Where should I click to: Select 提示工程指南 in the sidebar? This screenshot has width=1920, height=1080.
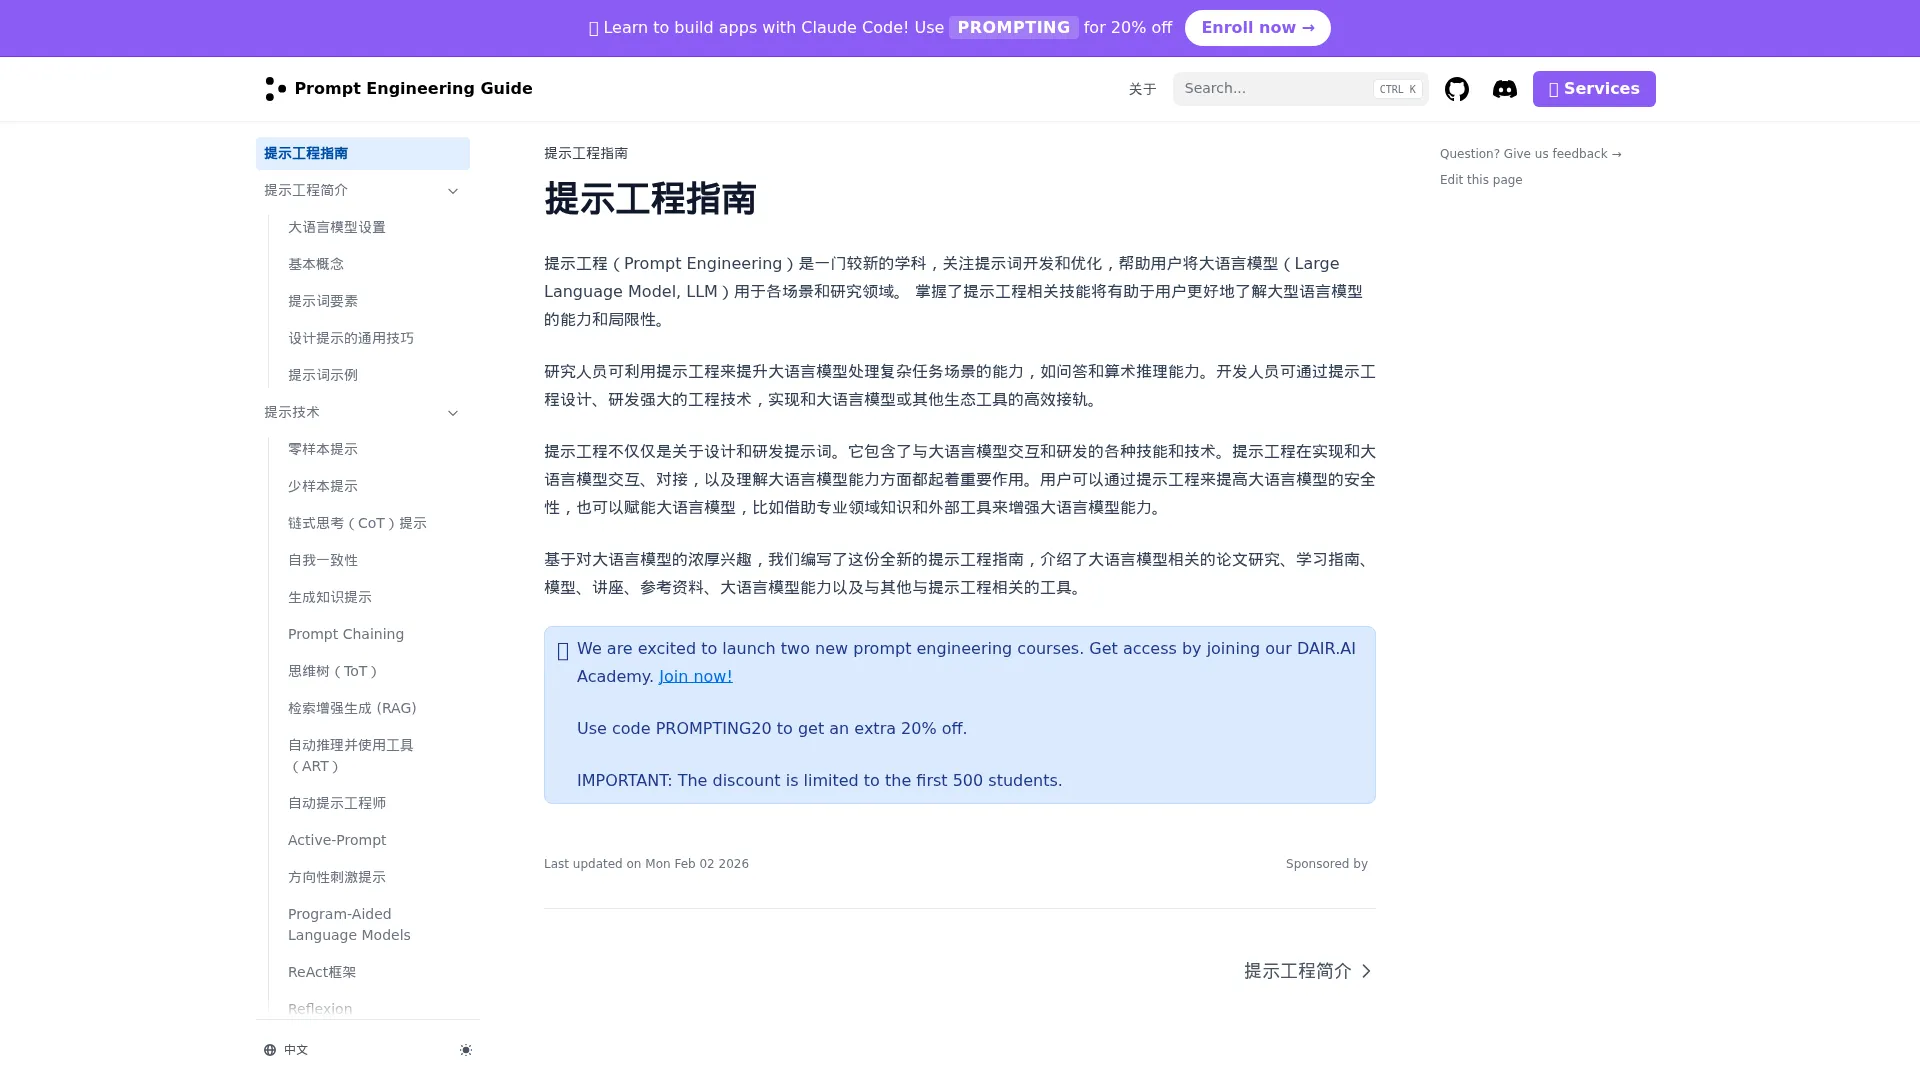pyautogui.click(x=362, y=153)
